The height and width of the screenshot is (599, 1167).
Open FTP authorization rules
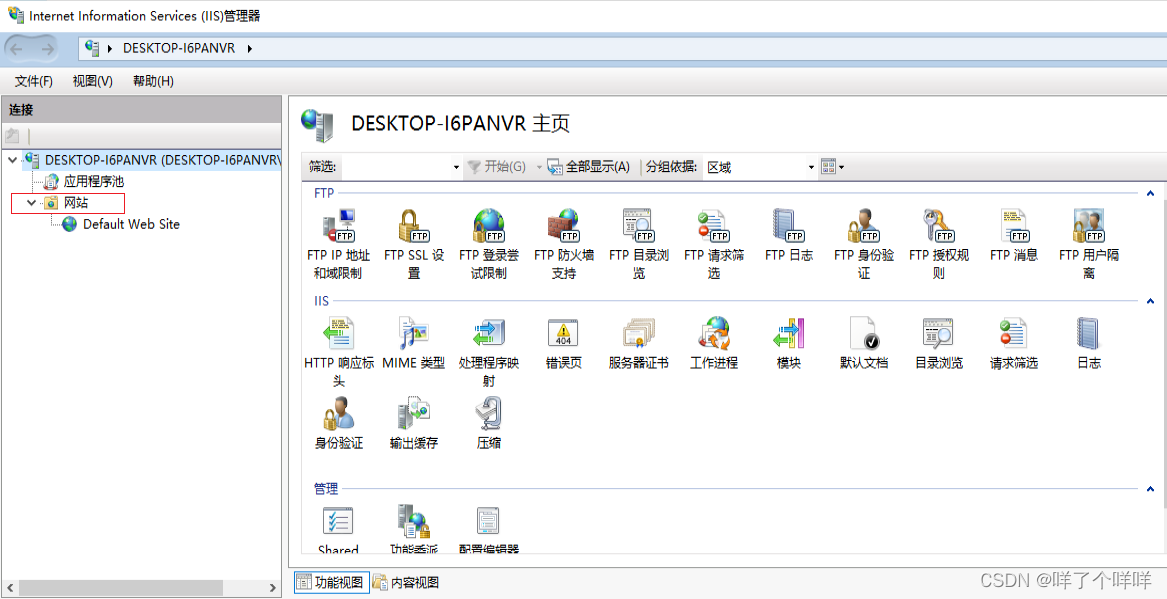point(939,244)
